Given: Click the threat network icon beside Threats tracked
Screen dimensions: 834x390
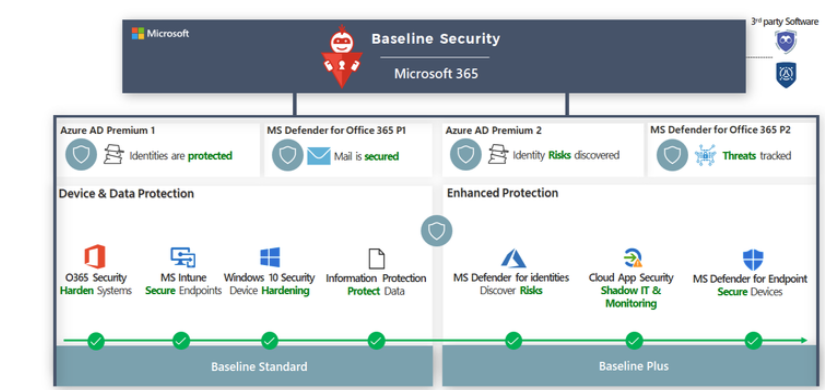Looking at the screenshot, I should tap(705, 155).
